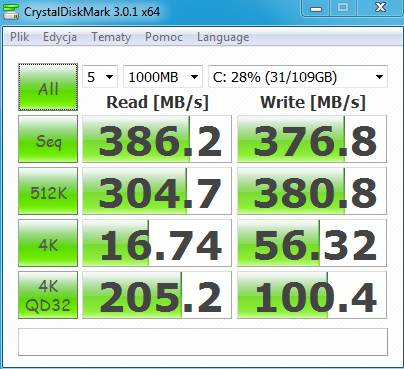This screenshot has height=369, width=404.
Task: Open the Pomoc menu
Action: pyautogui.click(x=164, y=37)
